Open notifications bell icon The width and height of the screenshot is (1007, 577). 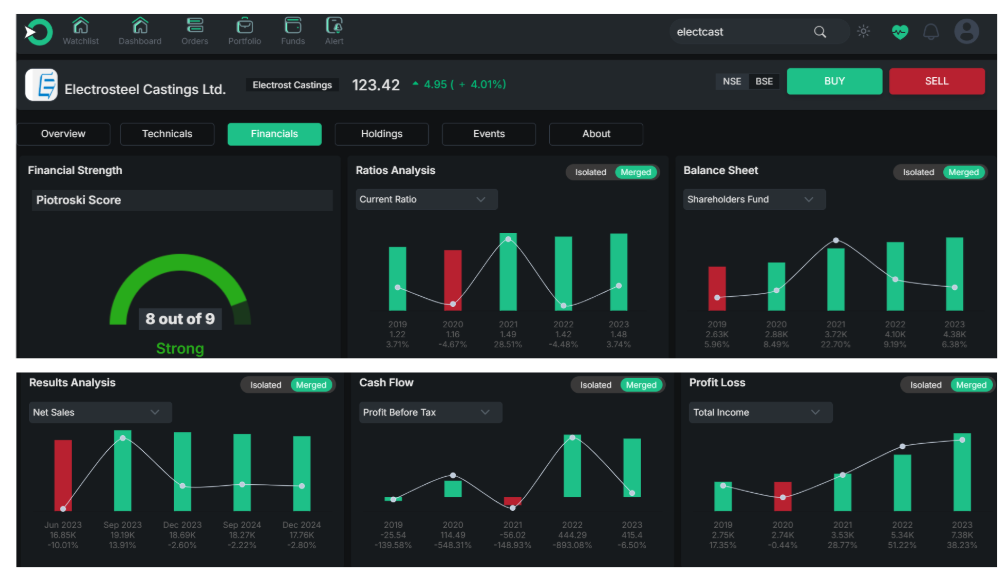pyautogui.click(x=931, y=31)
